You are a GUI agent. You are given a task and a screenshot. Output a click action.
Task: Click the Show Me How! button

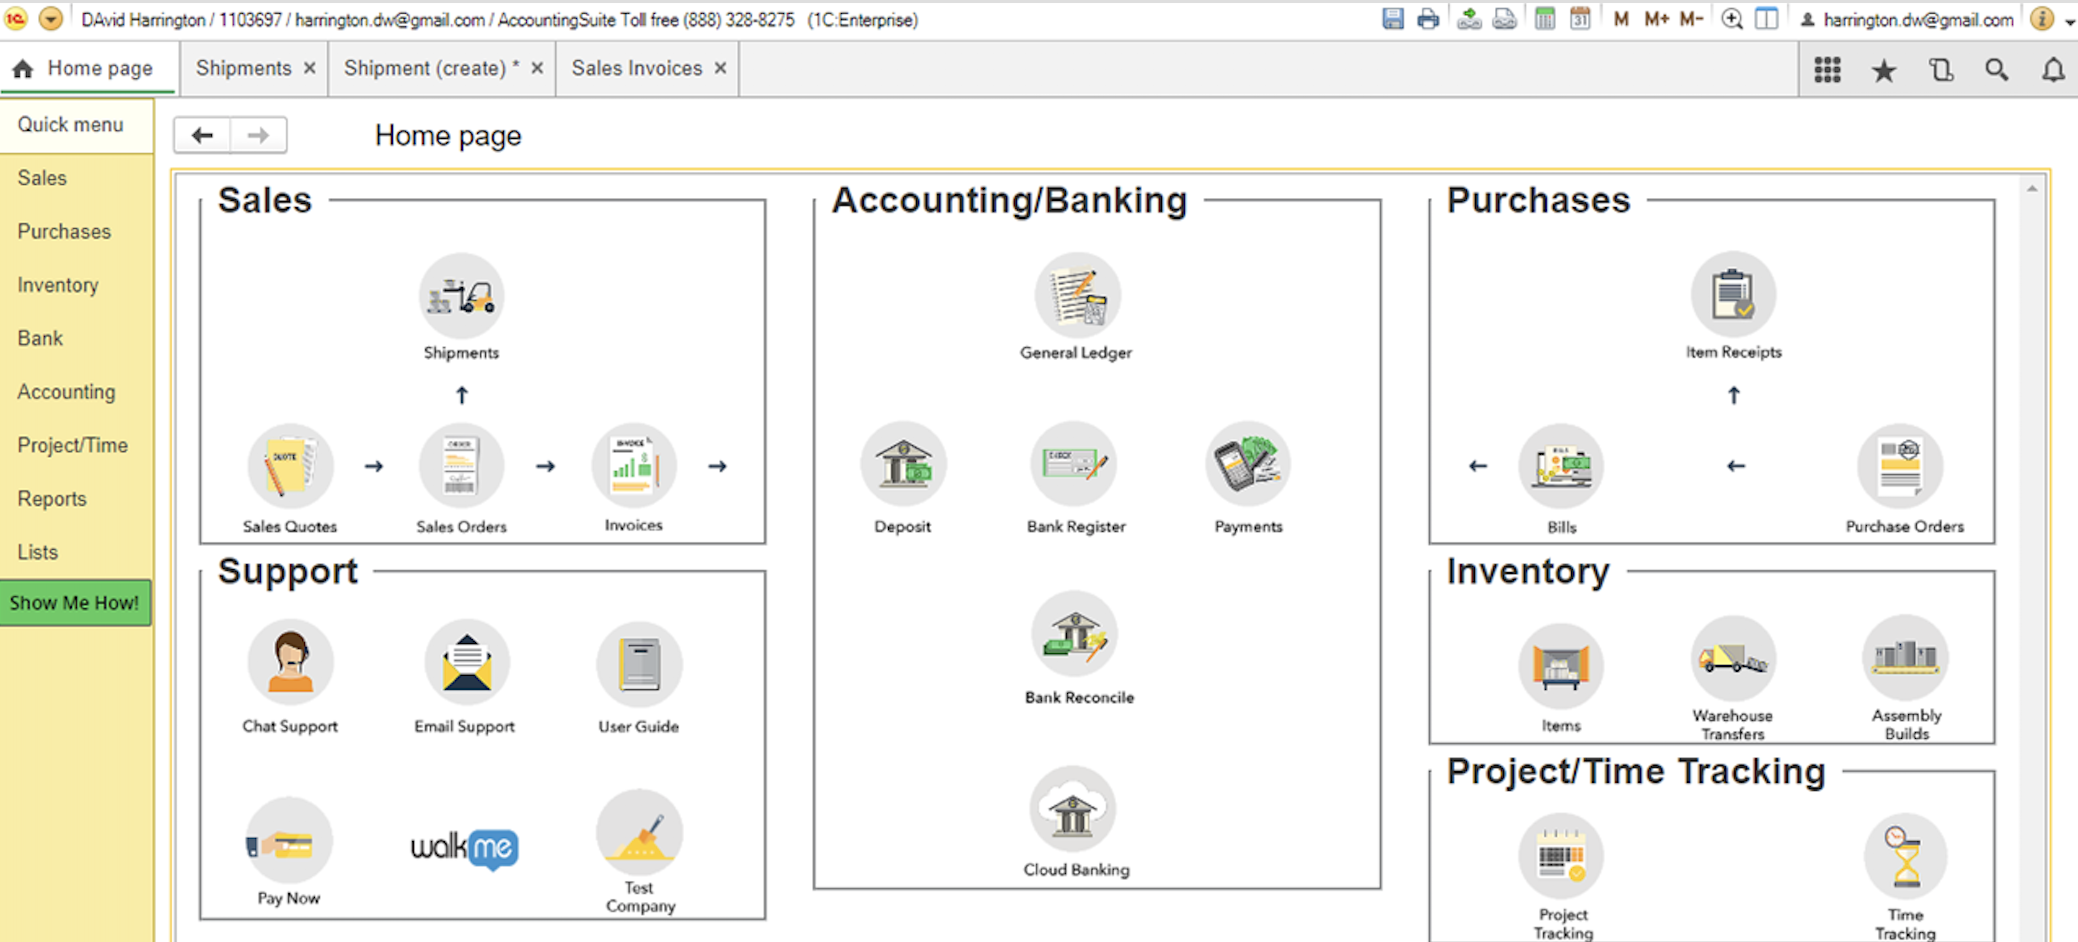coord(75,603)
